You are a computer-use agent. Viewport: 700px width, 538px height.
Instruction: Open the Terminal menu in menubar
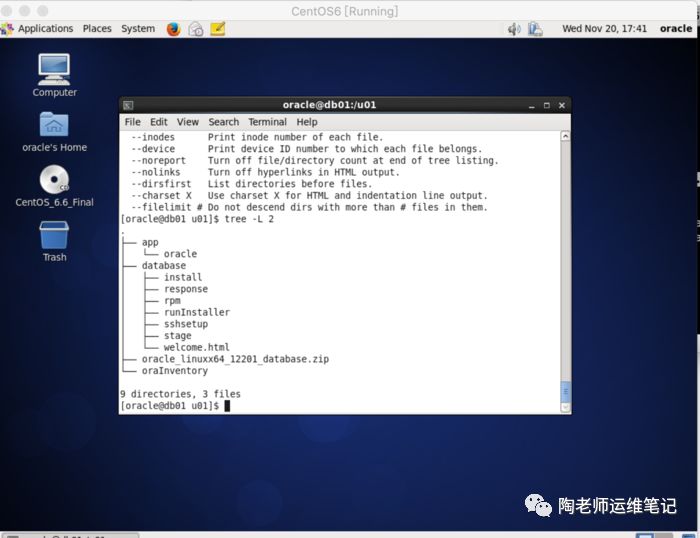267,122
